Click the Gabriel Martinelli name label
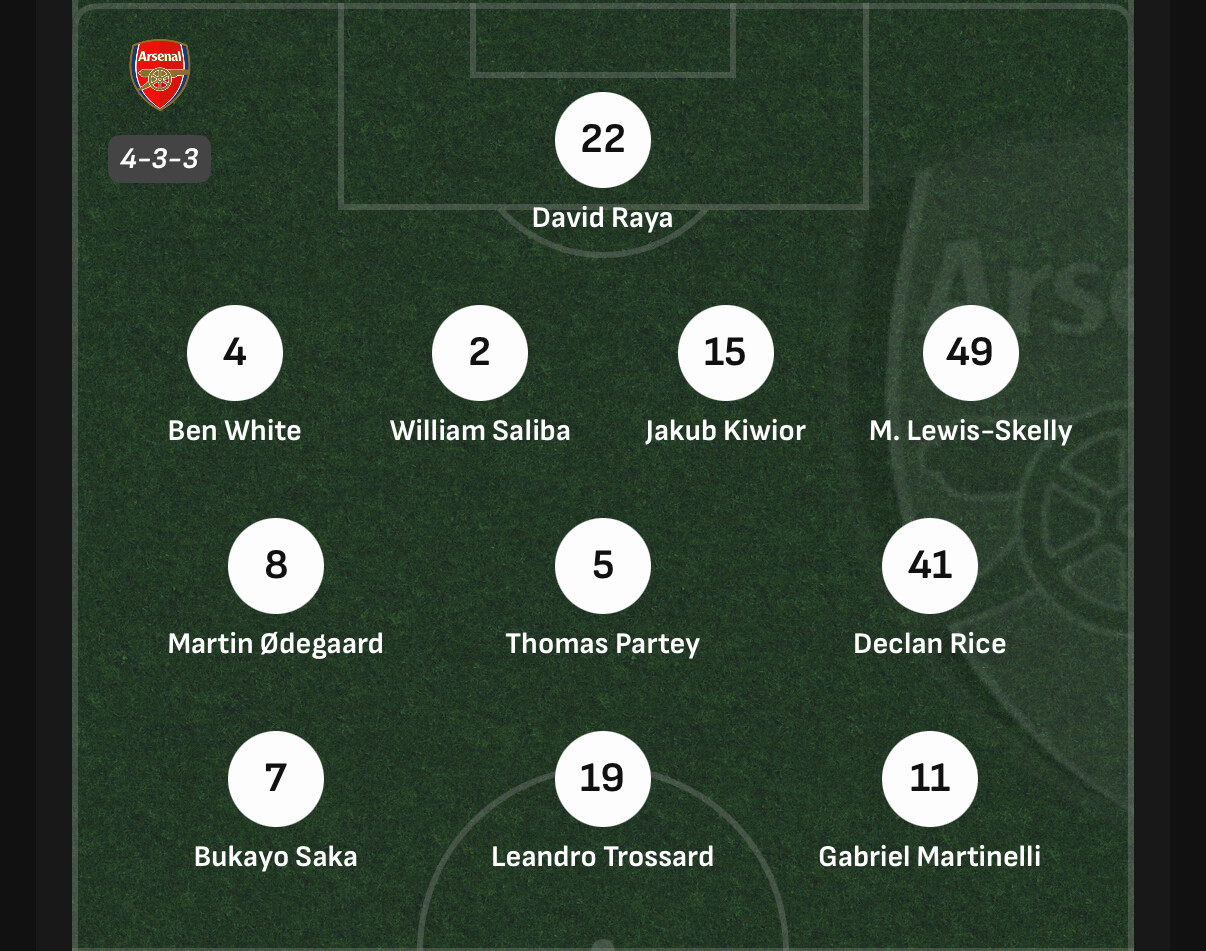Image resolution: width=1206 pixels, height=951 pixels. point(930,857)
